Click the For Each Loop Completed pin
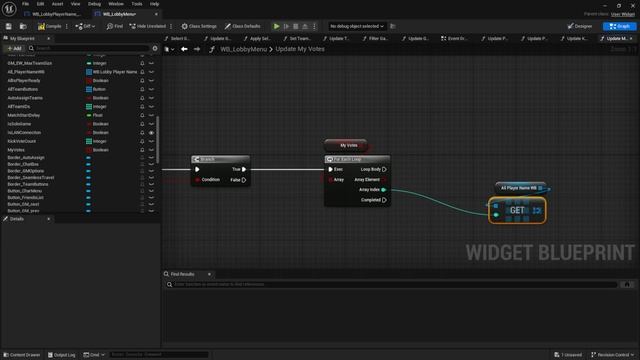The height and width of the screenshot is (360, 640). (384, 200)
